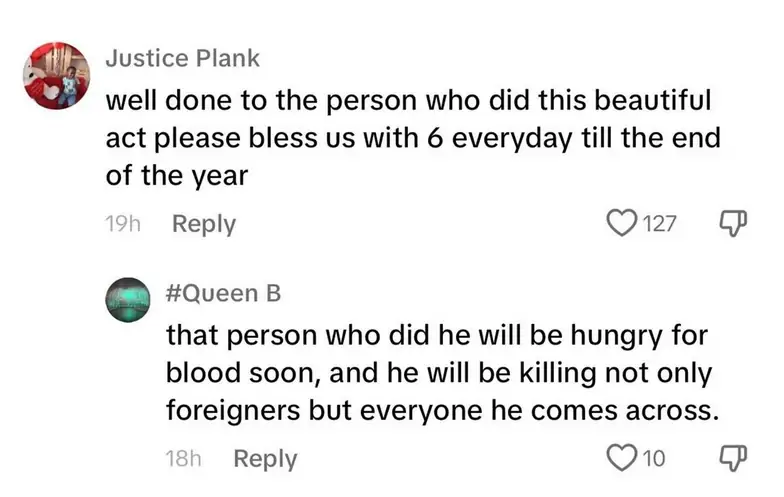Dislike Justice Plank's comment
This screenshot has width=784, height=497.
point(732,223)
